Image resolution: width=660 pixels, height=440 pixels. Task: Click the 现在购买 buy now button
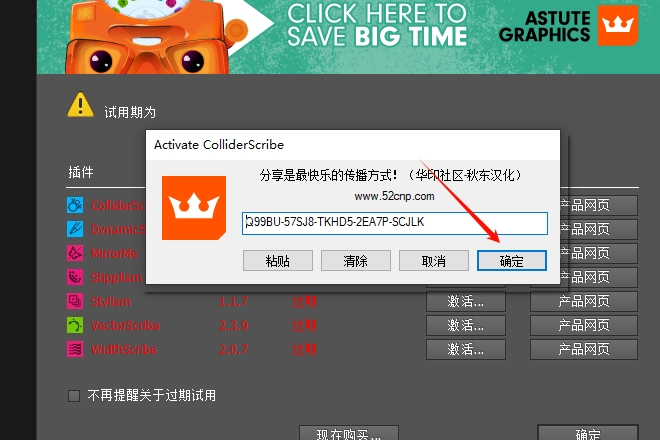pyautogui.click(x=349, y=433)
